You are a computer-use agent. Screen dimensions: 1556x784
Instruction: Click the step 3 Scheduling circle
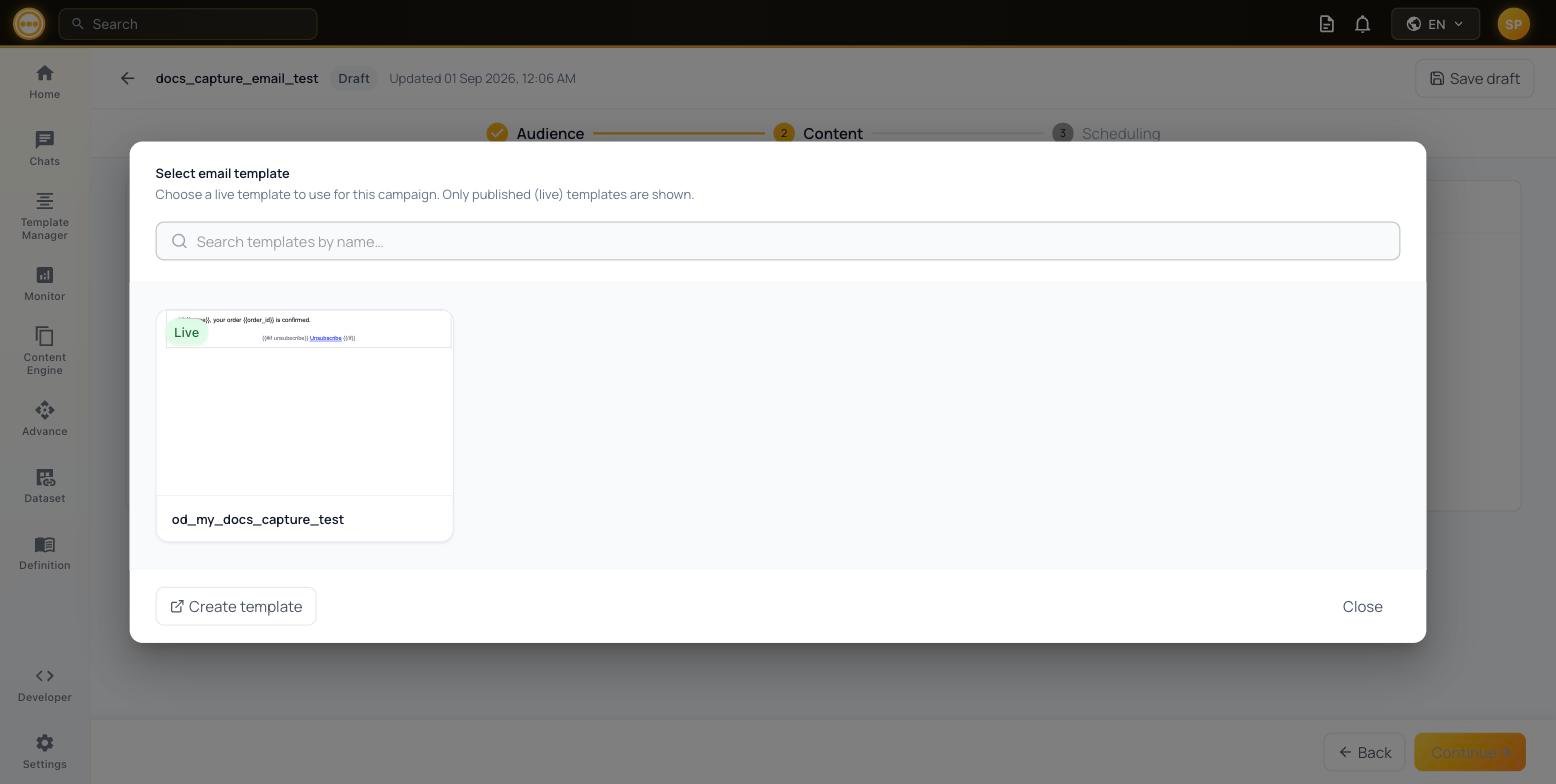[1063, 133]
